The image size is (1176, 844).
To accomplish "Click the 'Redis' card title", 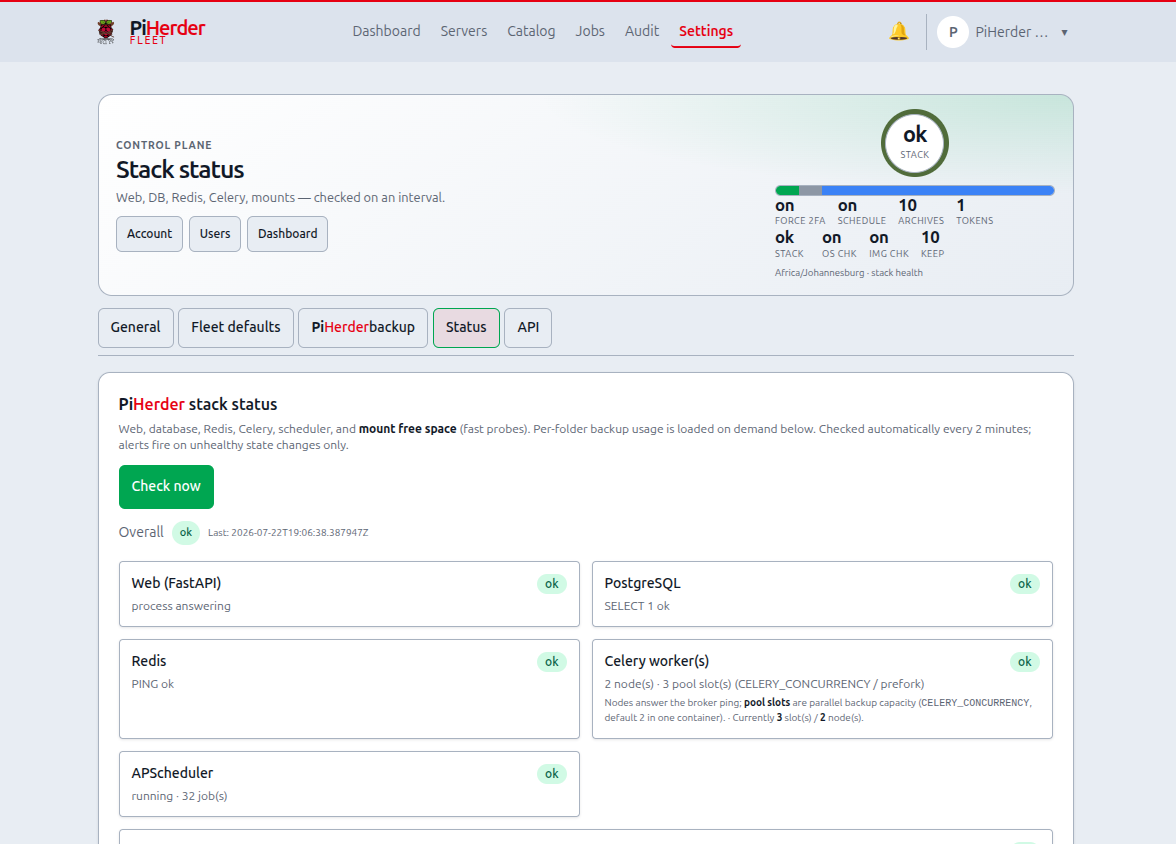I will [x=148, y=662].
